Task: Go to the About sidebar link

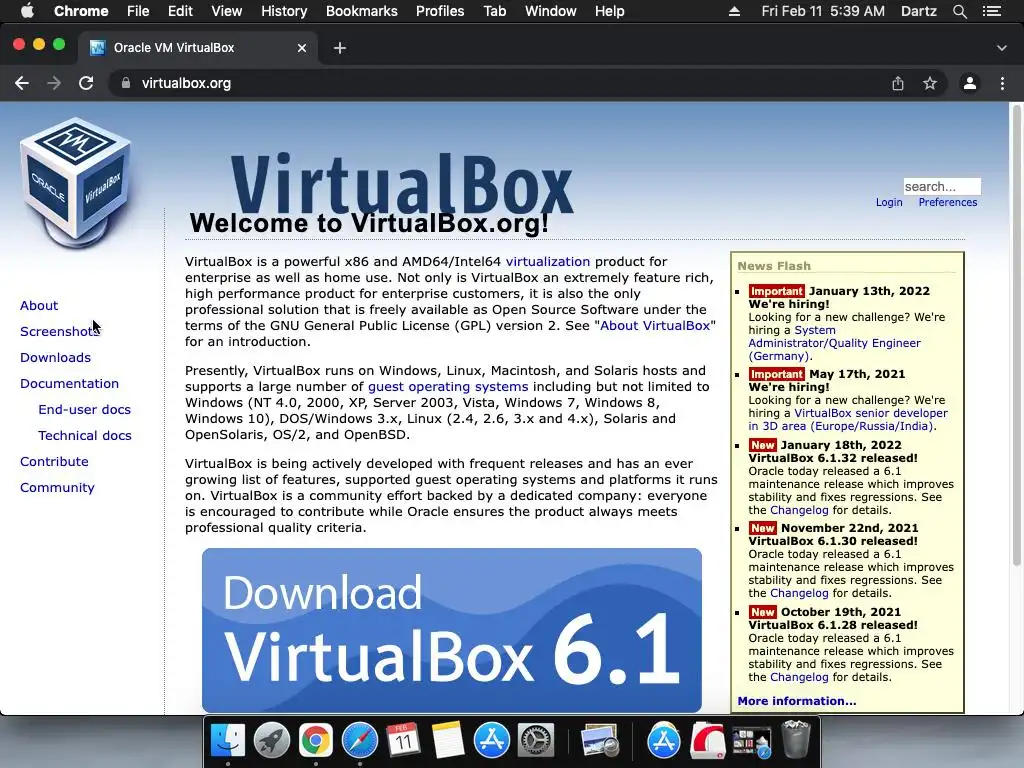Action: tap(39, 306)
